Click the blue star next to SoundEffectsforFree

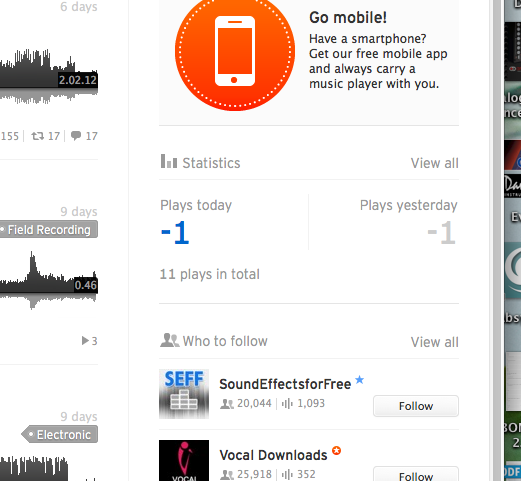point(359,380)
